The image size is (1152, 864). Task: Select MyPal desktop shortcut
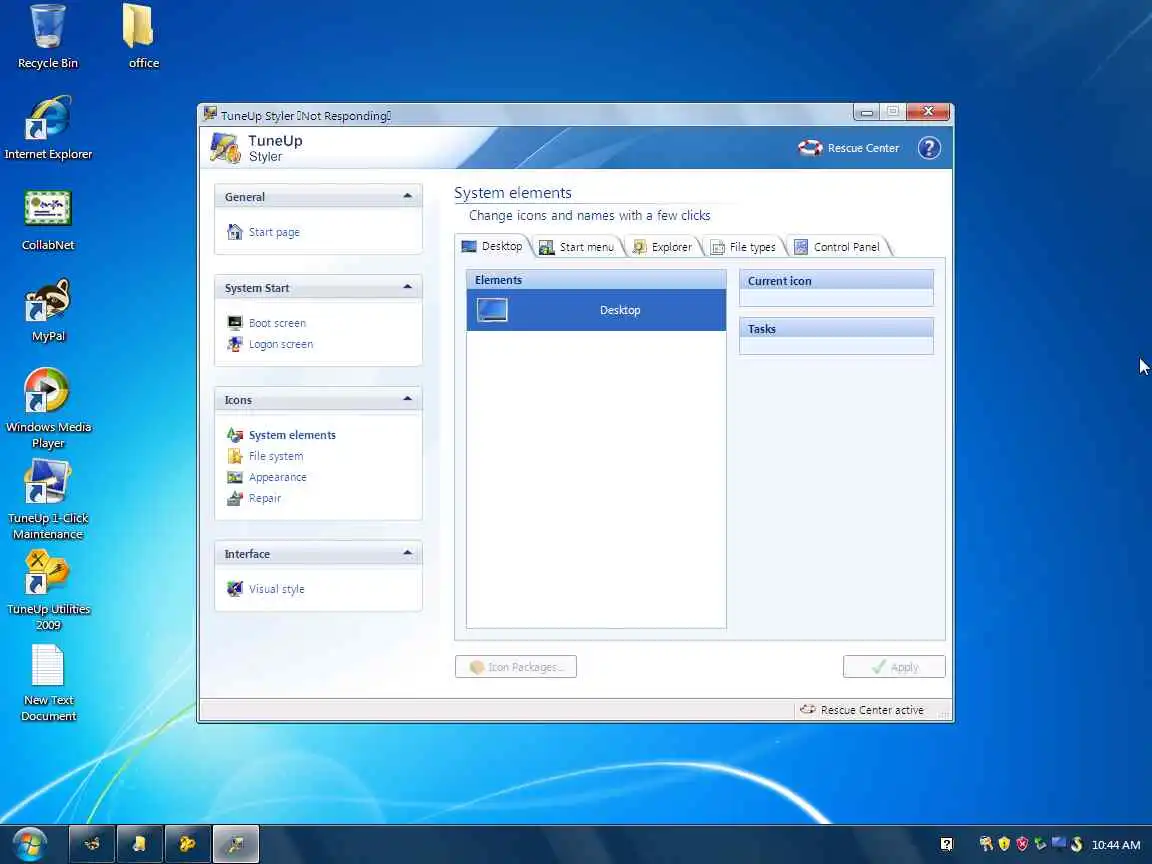[48, 310]
